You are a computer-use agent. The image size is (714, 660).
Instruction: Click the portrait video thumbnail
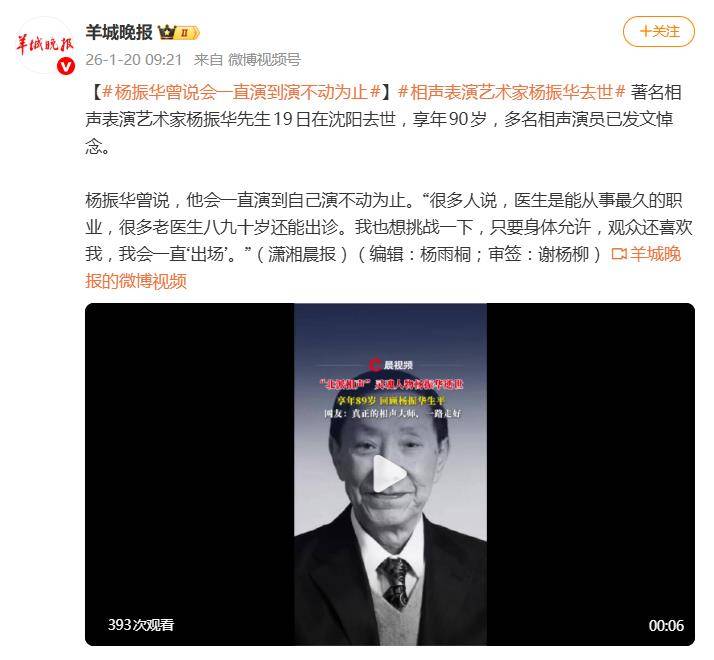point(390,474)
